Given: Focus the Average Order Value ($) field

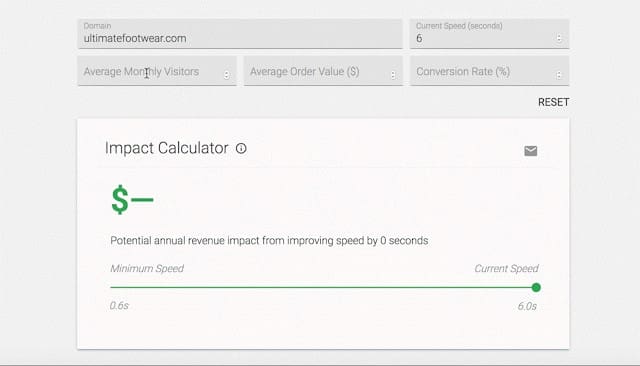Looking at the screenshot, I should tap(323, 71).
